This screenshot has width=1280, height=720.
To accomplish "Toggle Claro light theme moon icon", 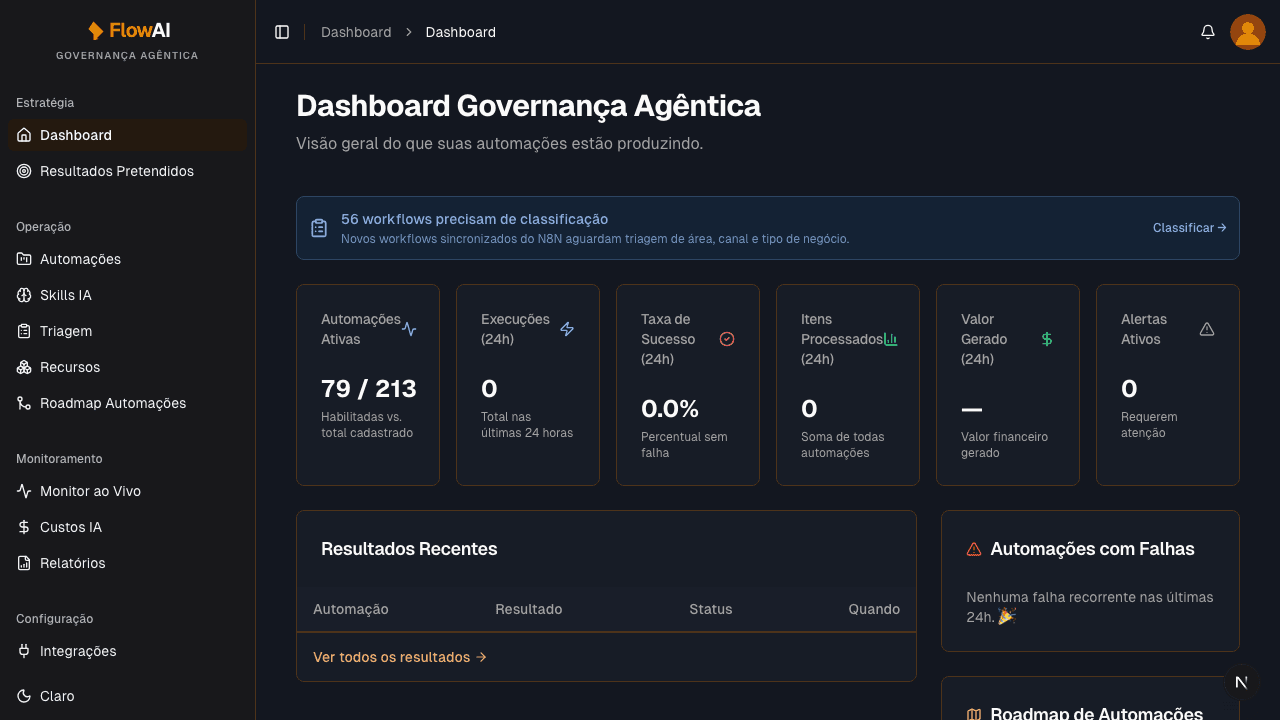I will pos(24,696).
